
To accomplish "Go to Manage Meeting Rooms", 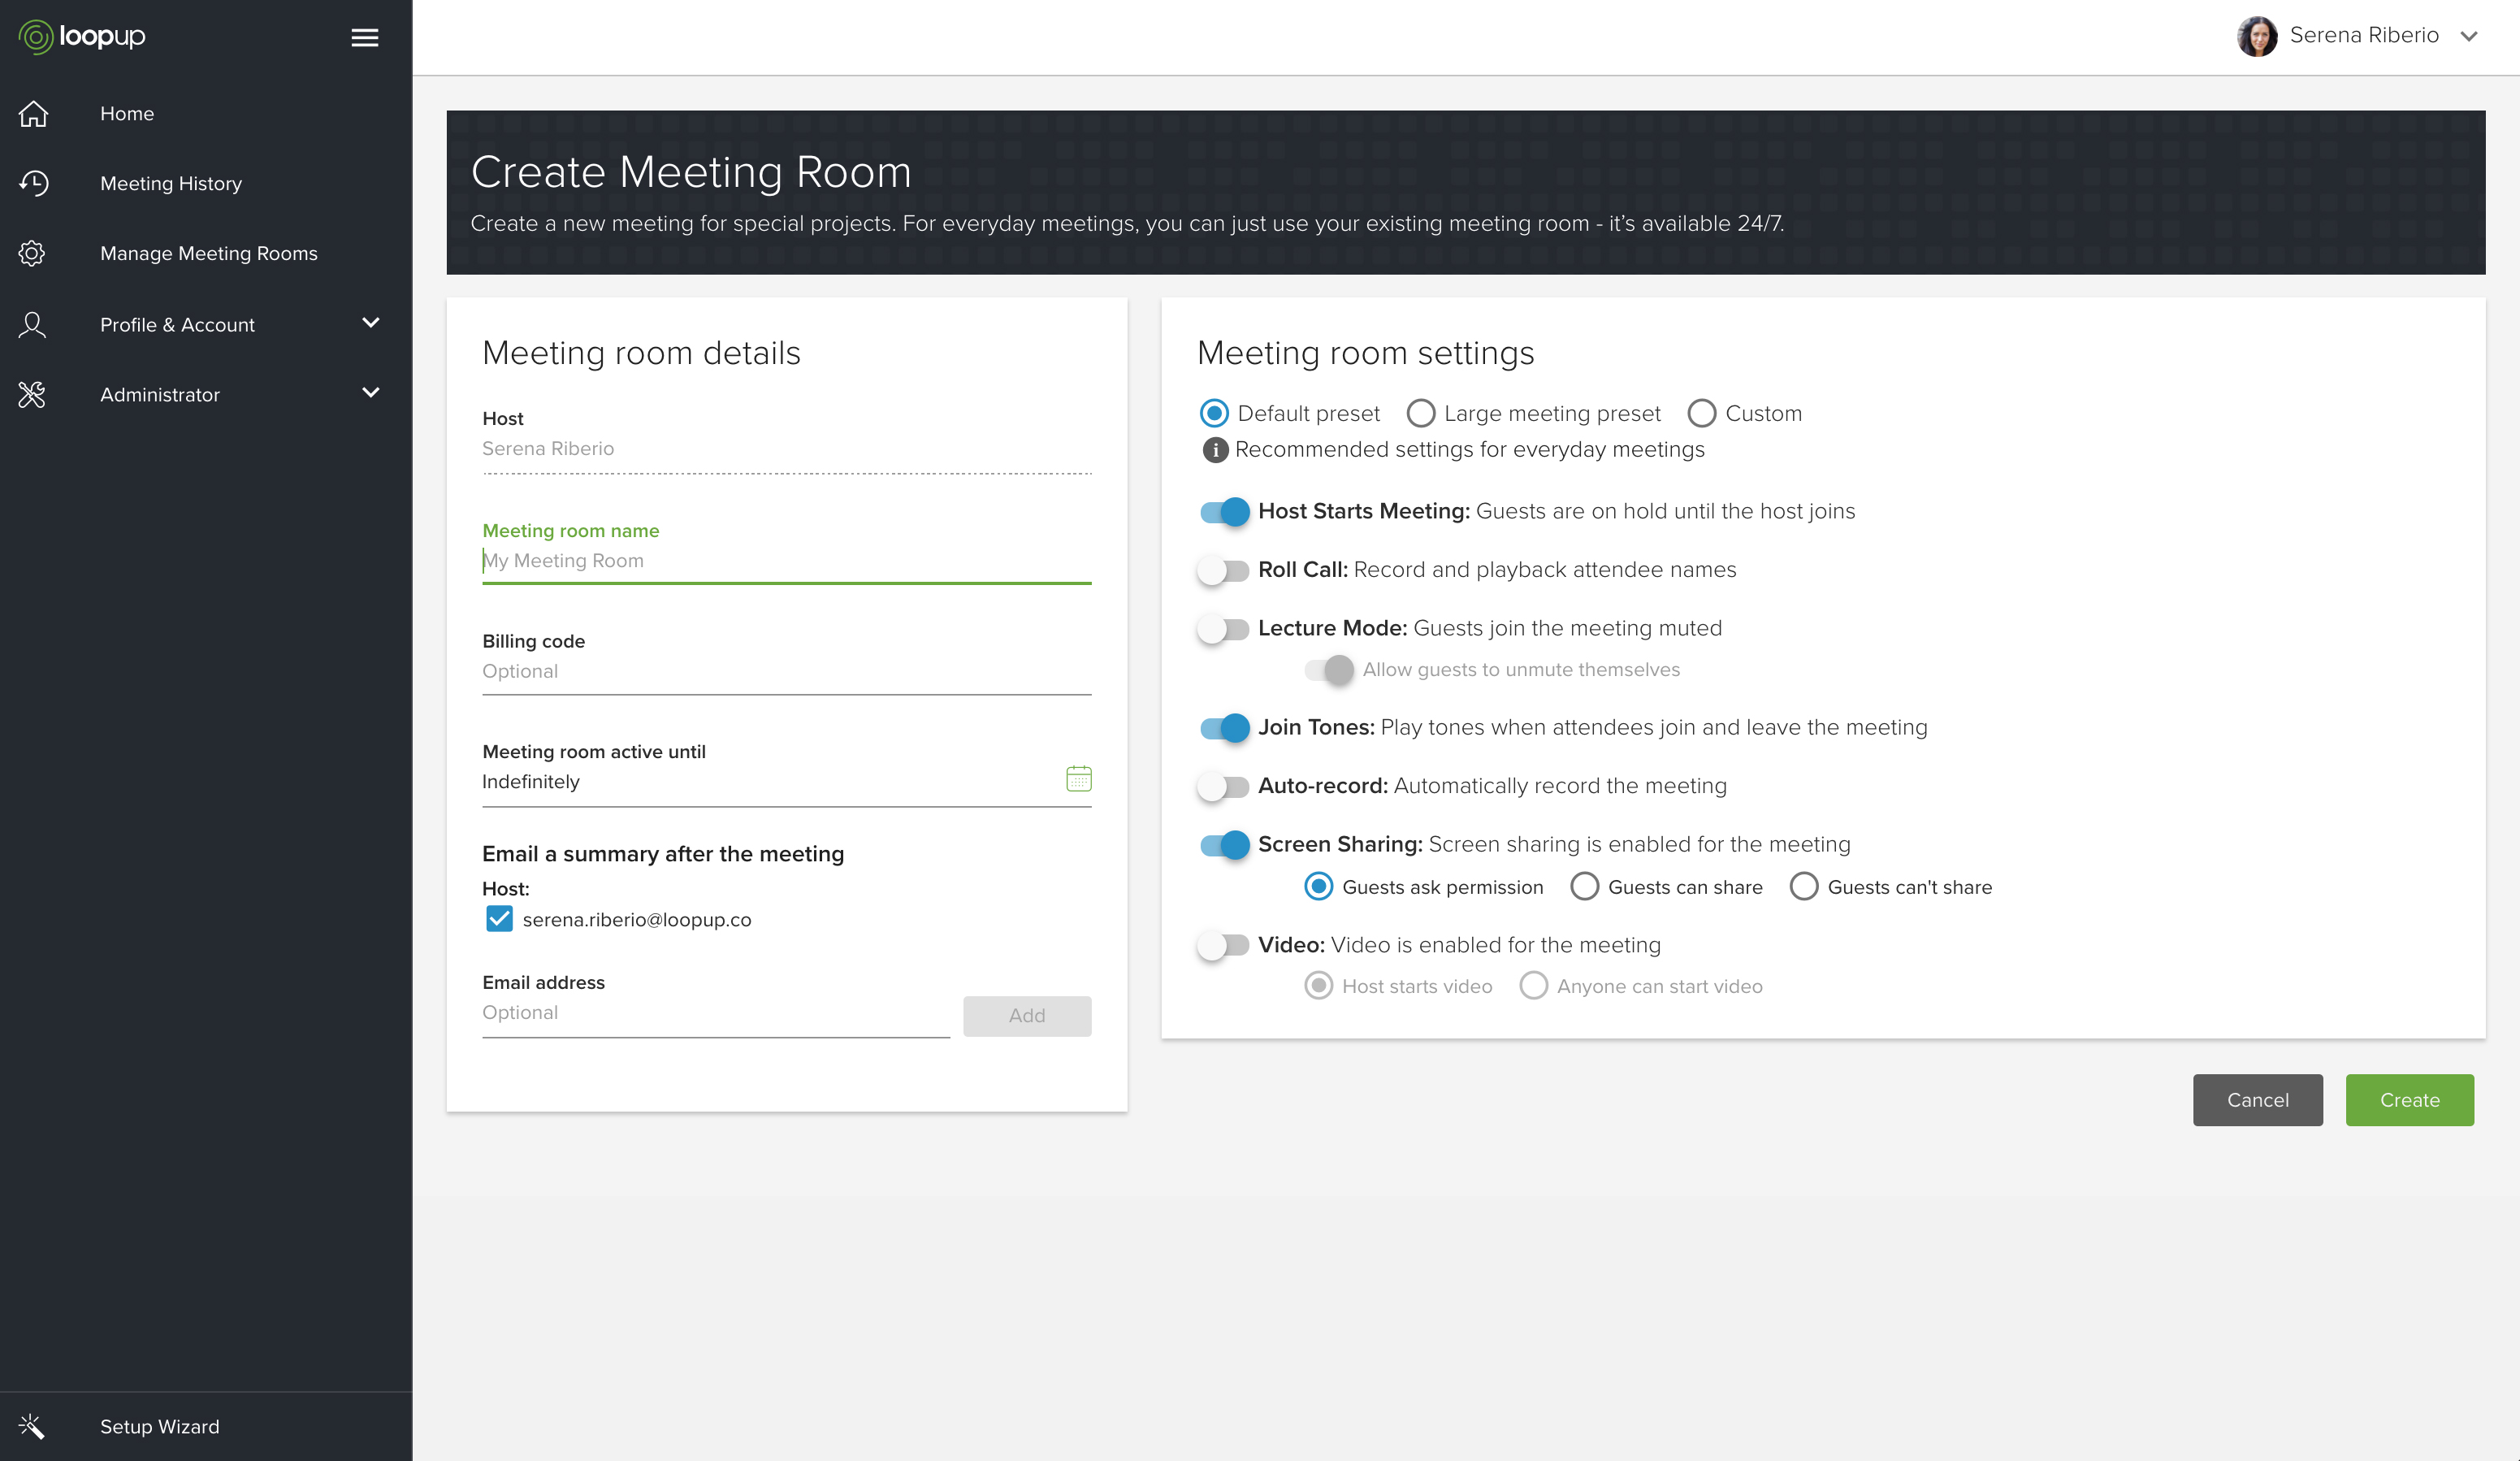I will [x=208, y=254].
